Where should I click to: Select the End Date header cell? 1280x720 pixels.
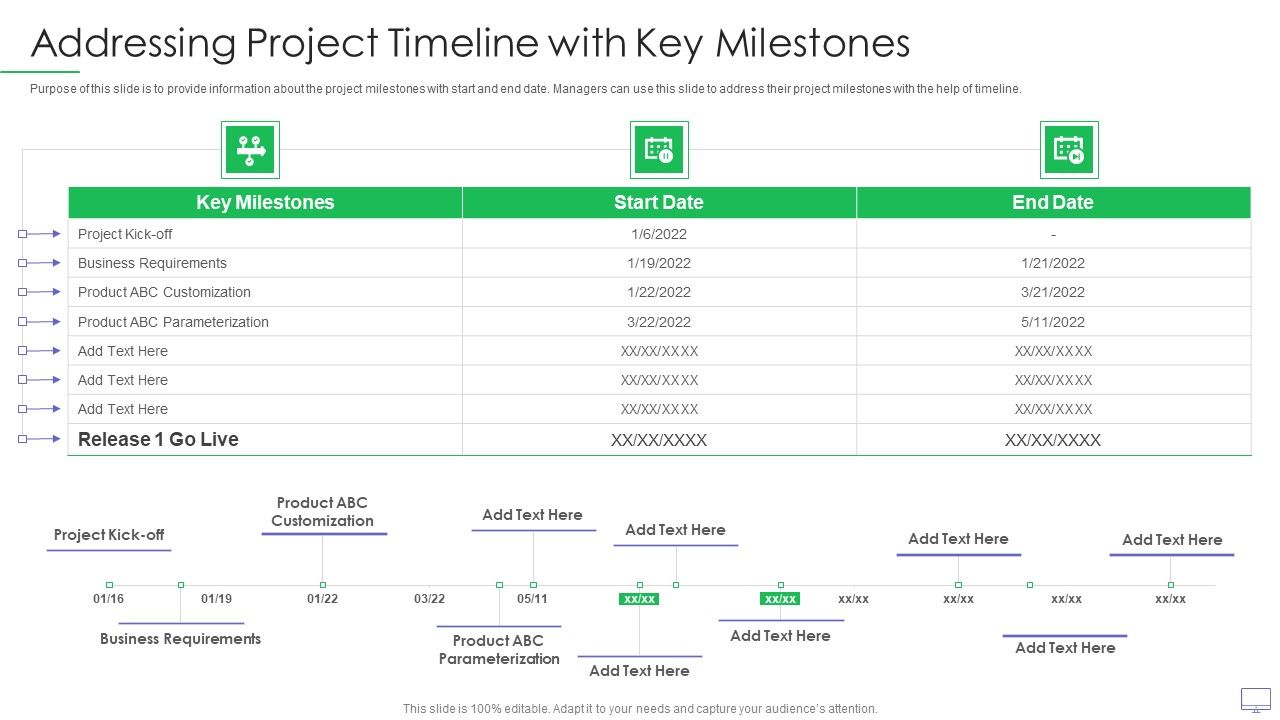pos(1053,202)
